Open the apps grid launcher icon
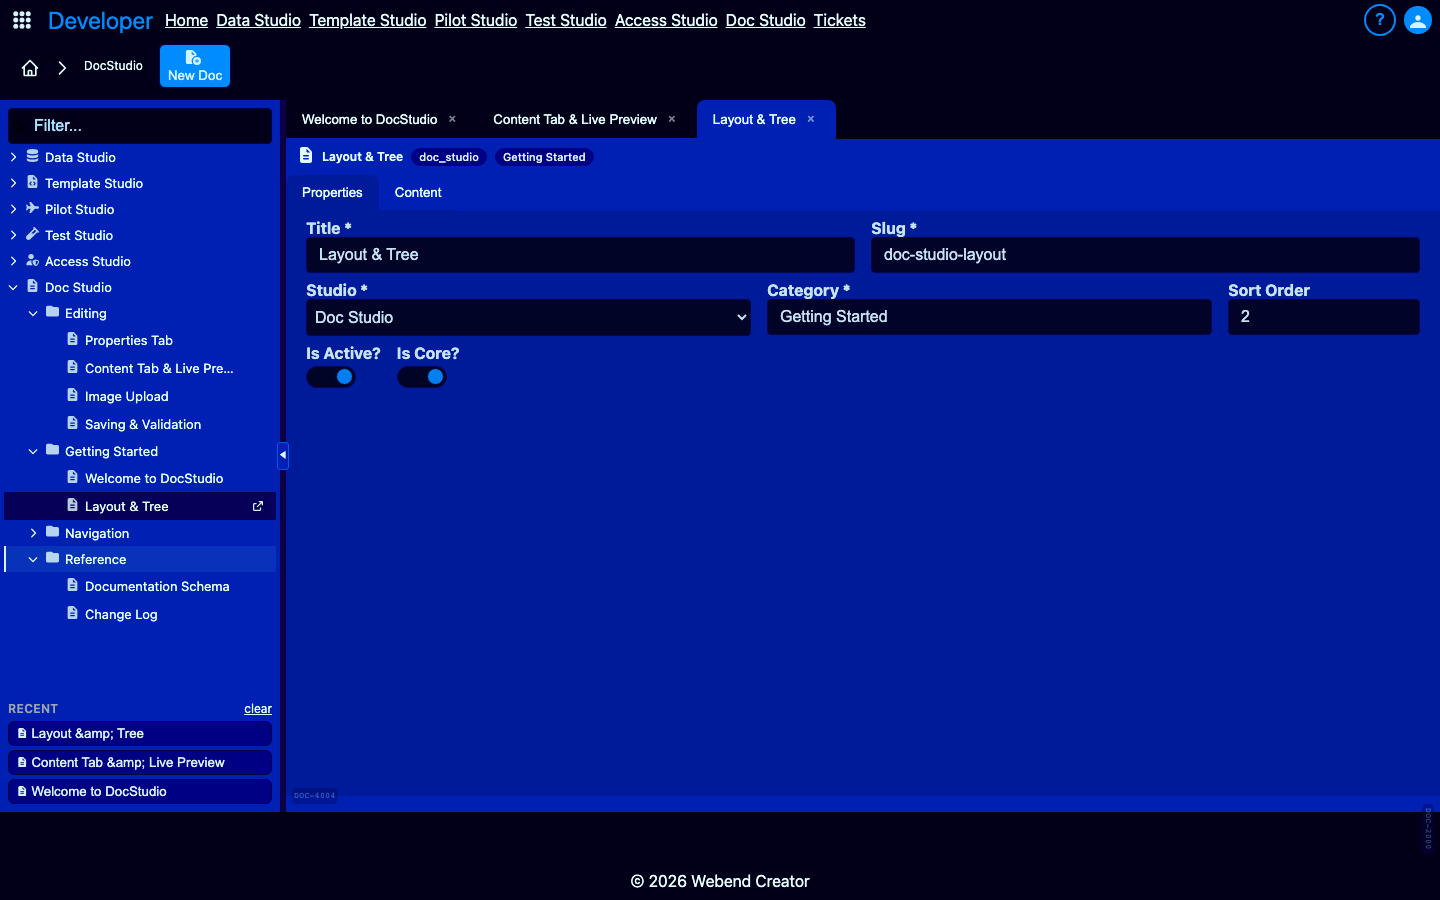The height and width of the screenshot is (900, 1440). point(22,20)
